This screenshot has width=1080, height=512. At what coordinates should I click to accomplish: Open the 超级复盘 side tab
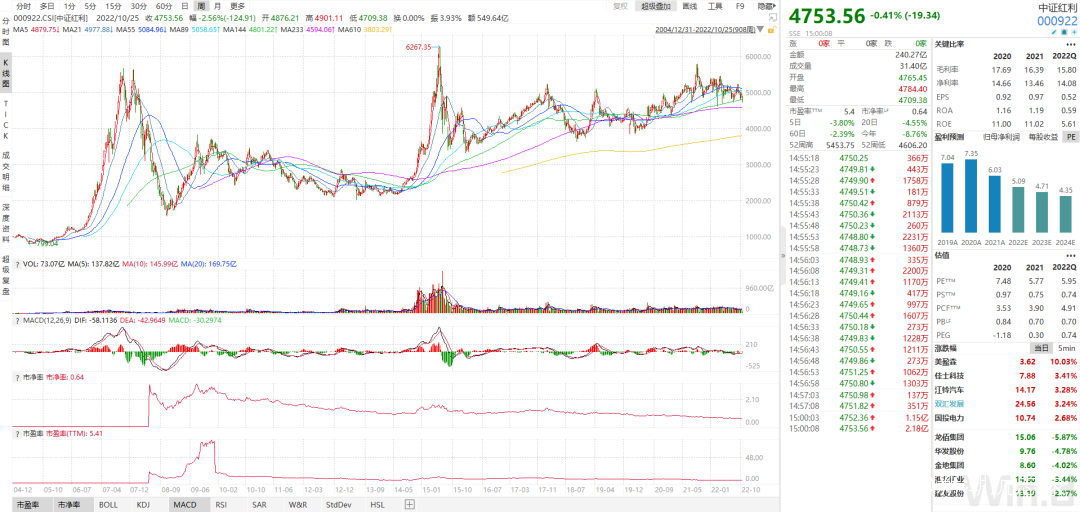[x=6, y=276]
